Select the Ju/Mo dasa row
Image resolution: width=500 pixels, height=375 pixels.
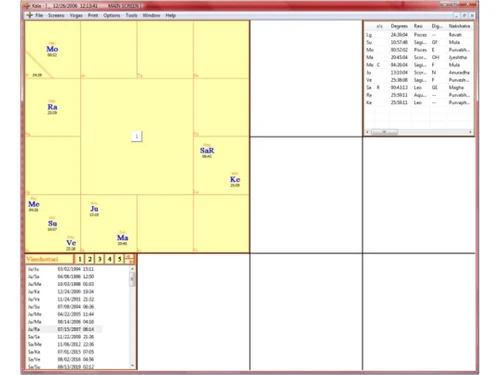63,314
